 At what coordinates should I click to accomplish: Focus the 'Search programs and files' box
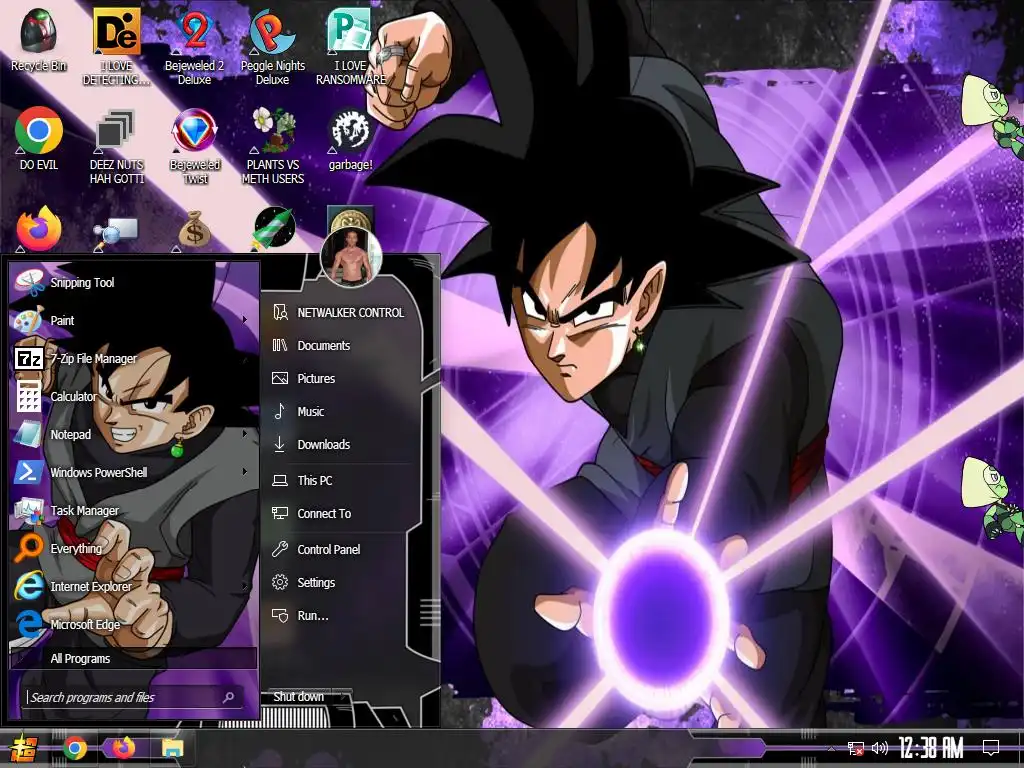tap(133, 697)
